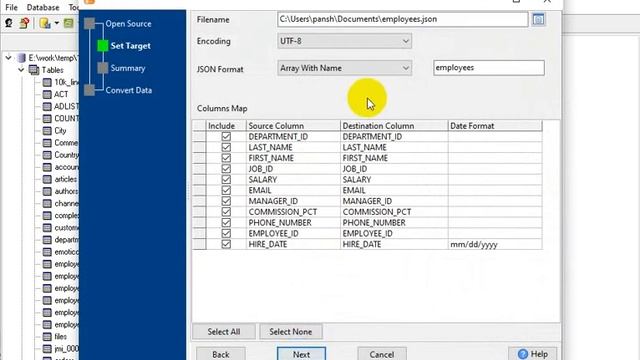The width and height of the screenshot is (640, 360).
Task: Click the database icon for E:\work\temp
Action: (22, 58)
